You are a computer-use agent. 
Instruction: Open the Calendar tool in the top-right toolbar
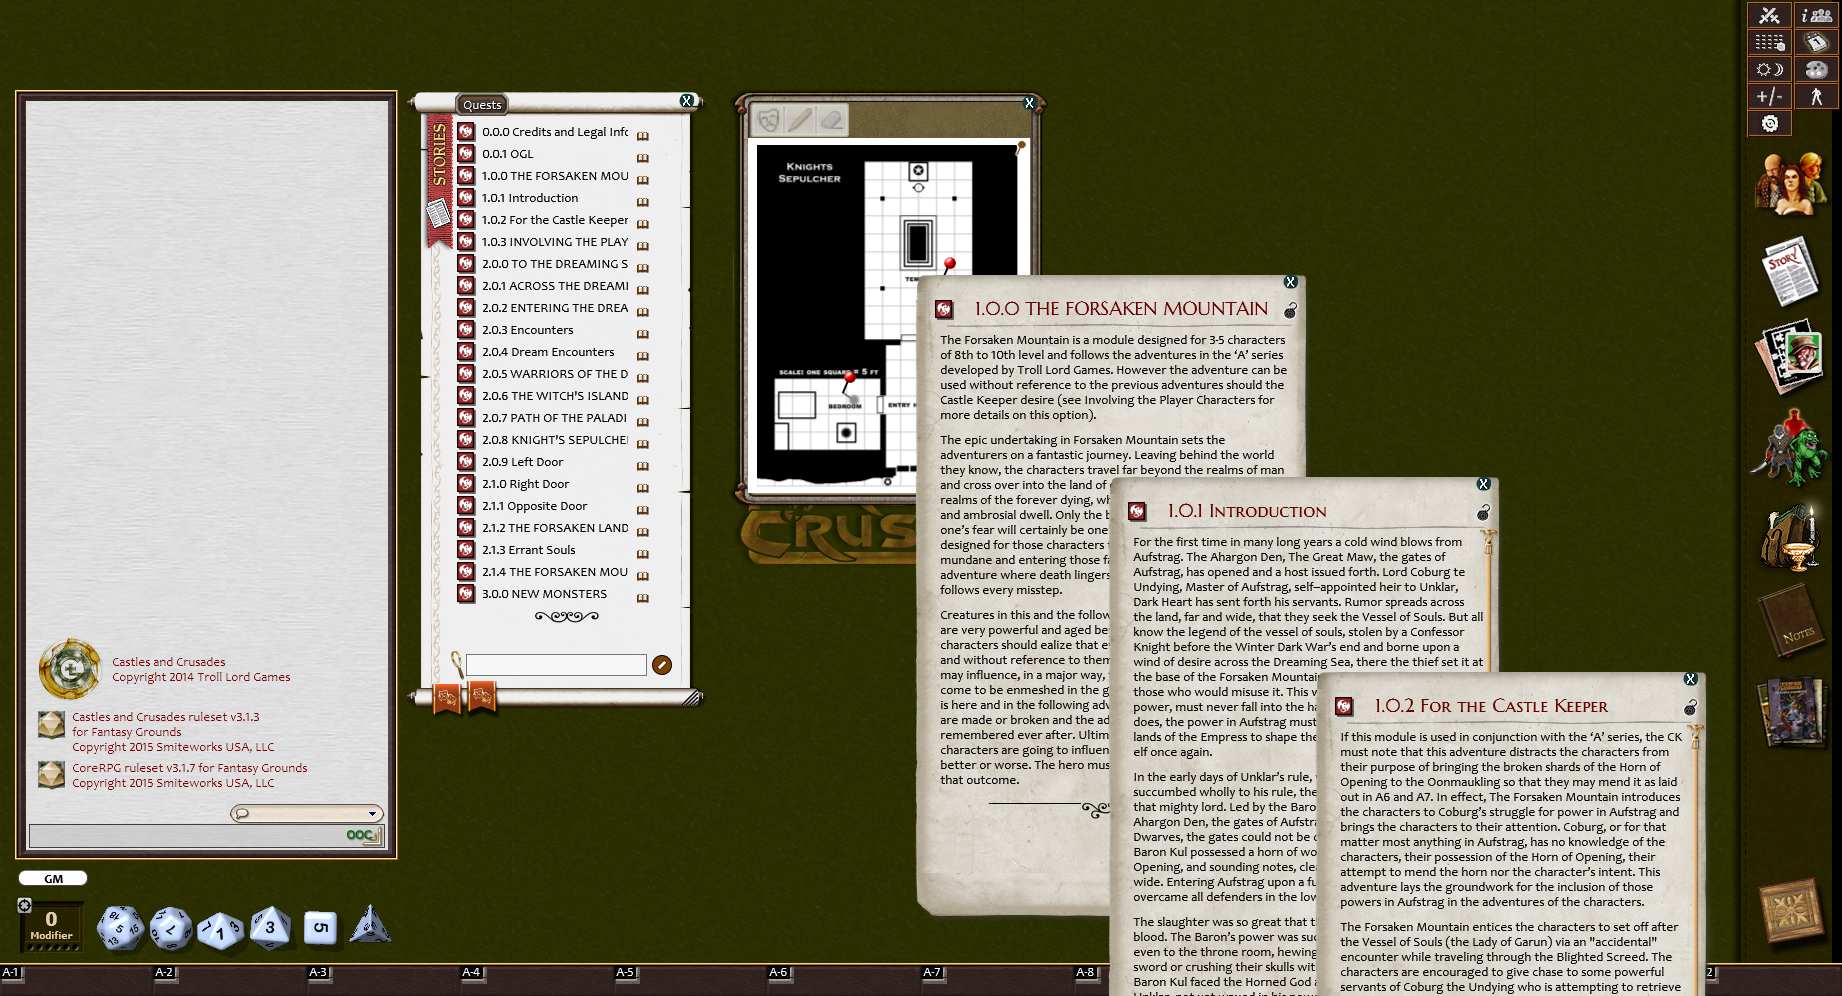[x=1816, y=42]
